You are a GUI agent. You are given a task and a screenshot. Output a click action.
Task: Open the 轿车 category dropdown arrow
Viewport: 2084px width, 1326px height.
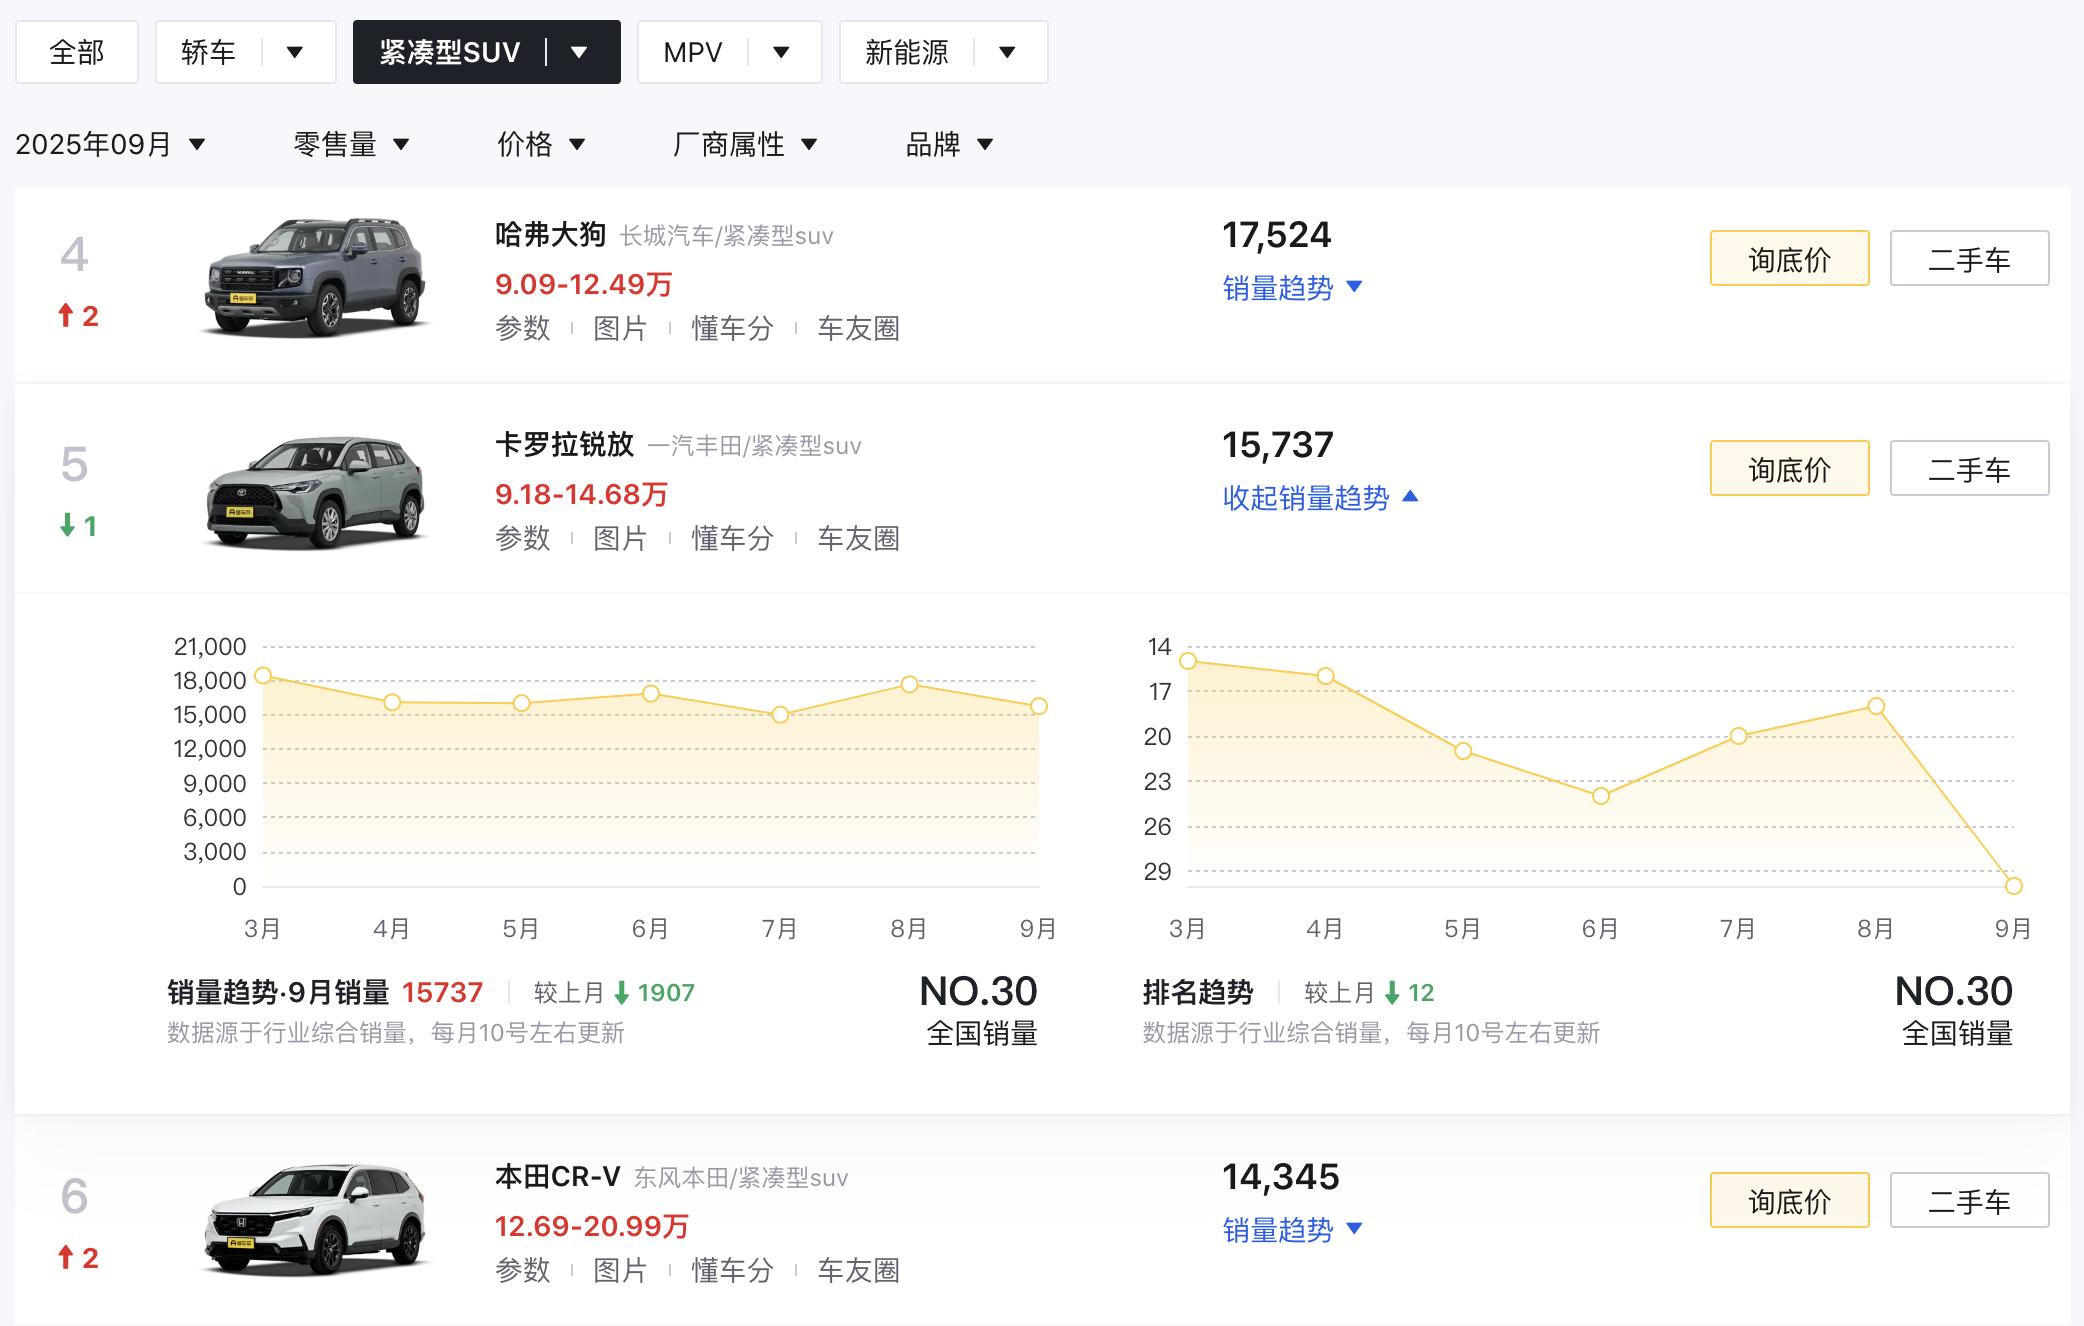294,52
